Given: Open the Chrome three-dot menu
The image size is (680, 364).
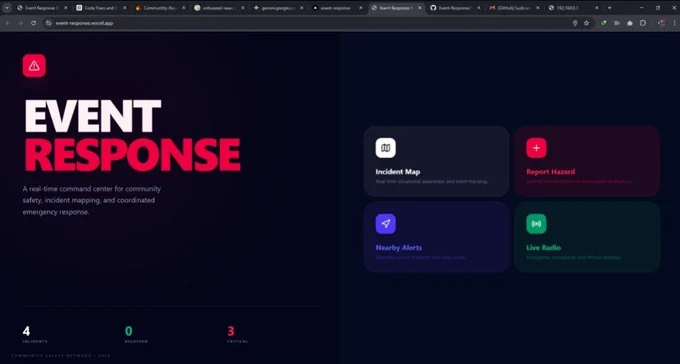Looking at the screenshot, I should pyautogui.click(x=674, y=23).
